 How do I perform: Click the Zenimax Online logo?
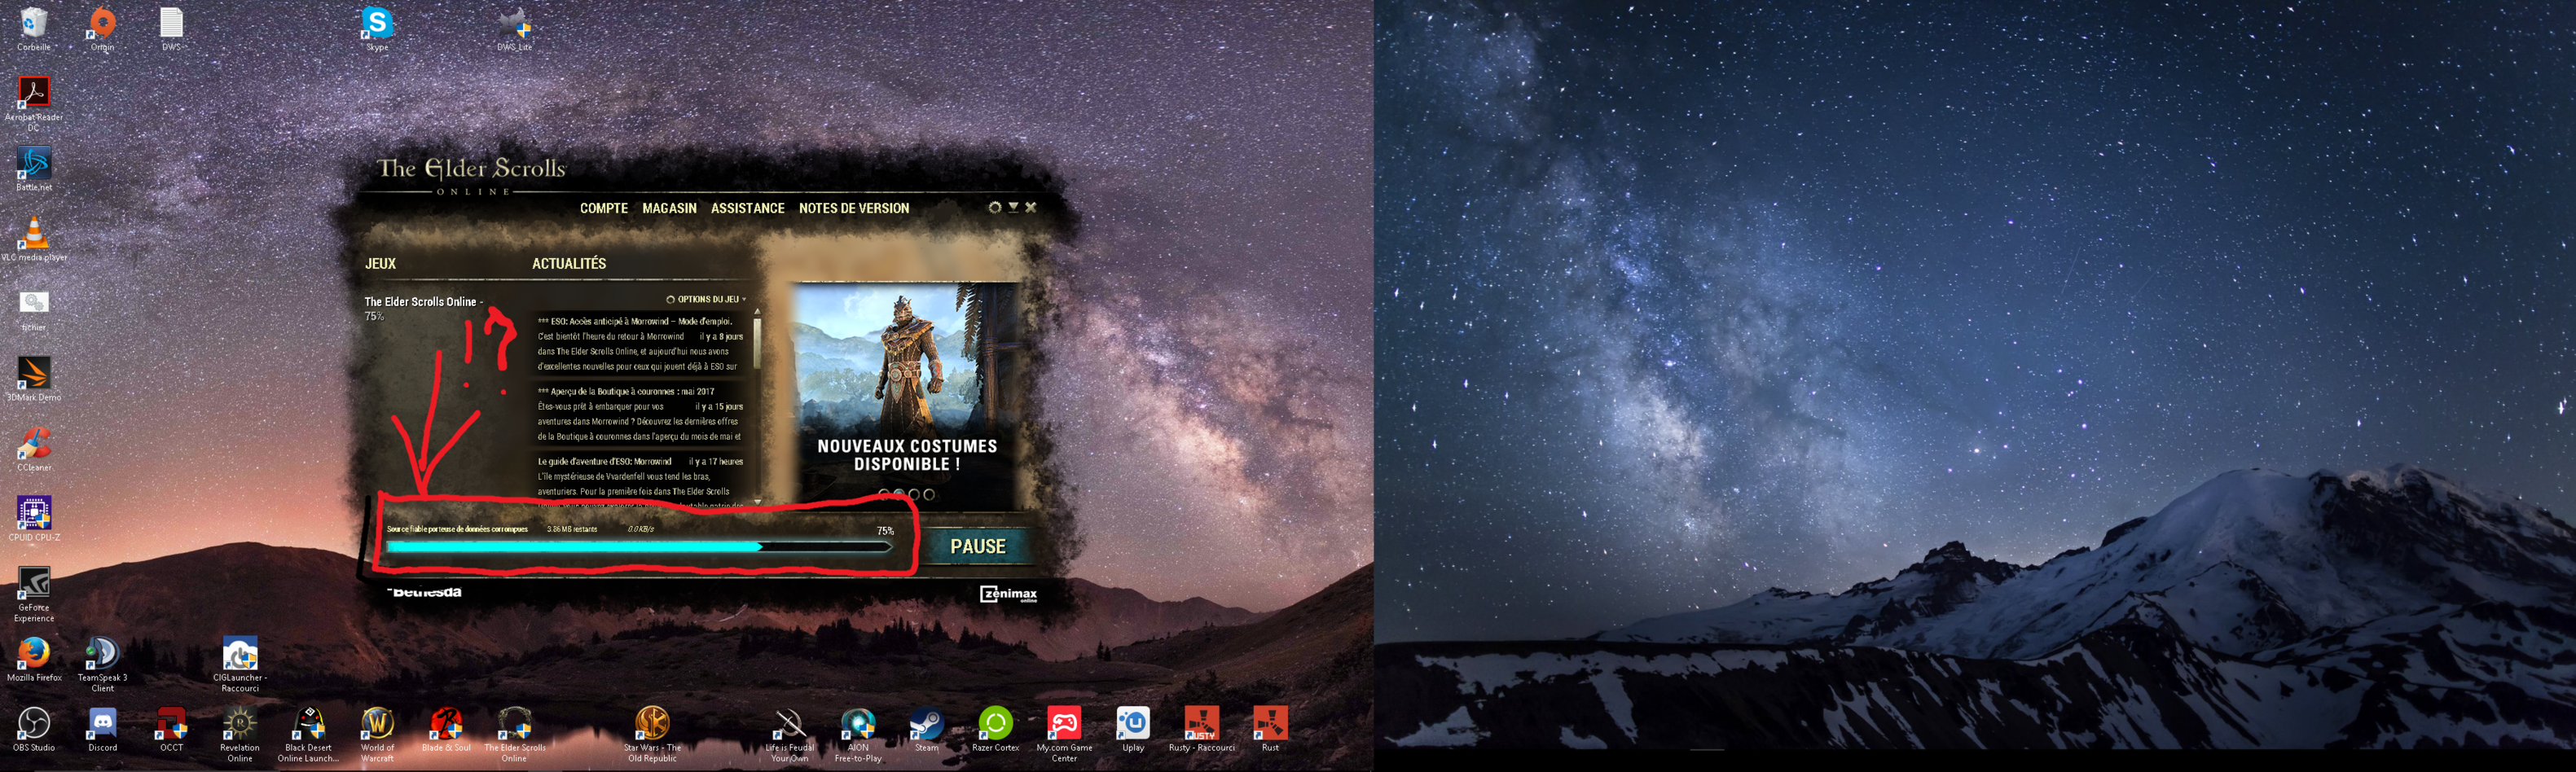coord(1008,594)
